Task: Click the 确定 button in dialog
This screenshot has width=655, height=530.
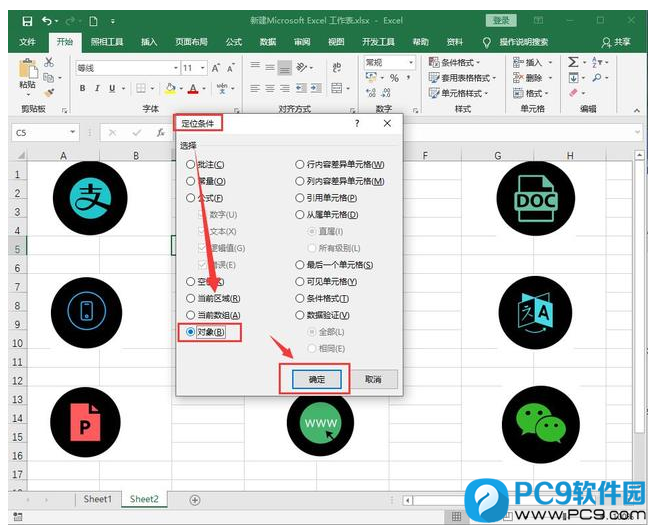Action: [317, 379]
